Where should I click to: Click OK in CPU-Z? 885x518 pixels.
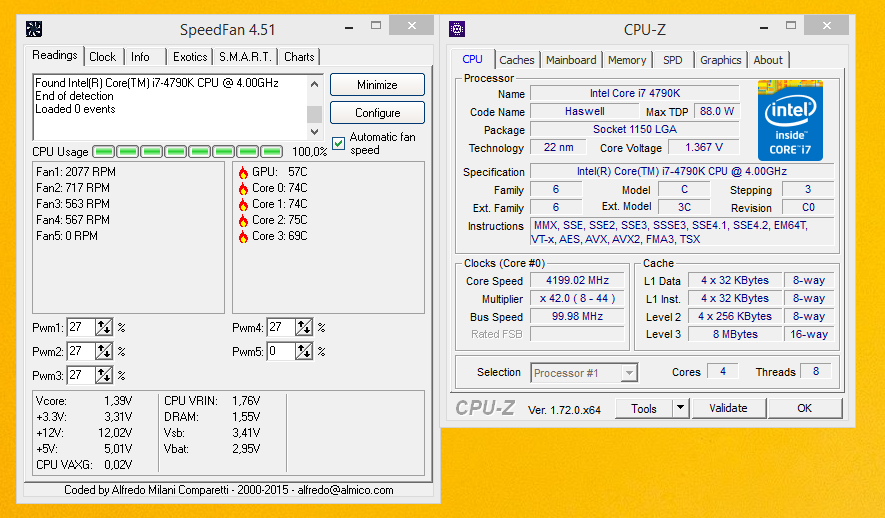[x=805, y=408]
